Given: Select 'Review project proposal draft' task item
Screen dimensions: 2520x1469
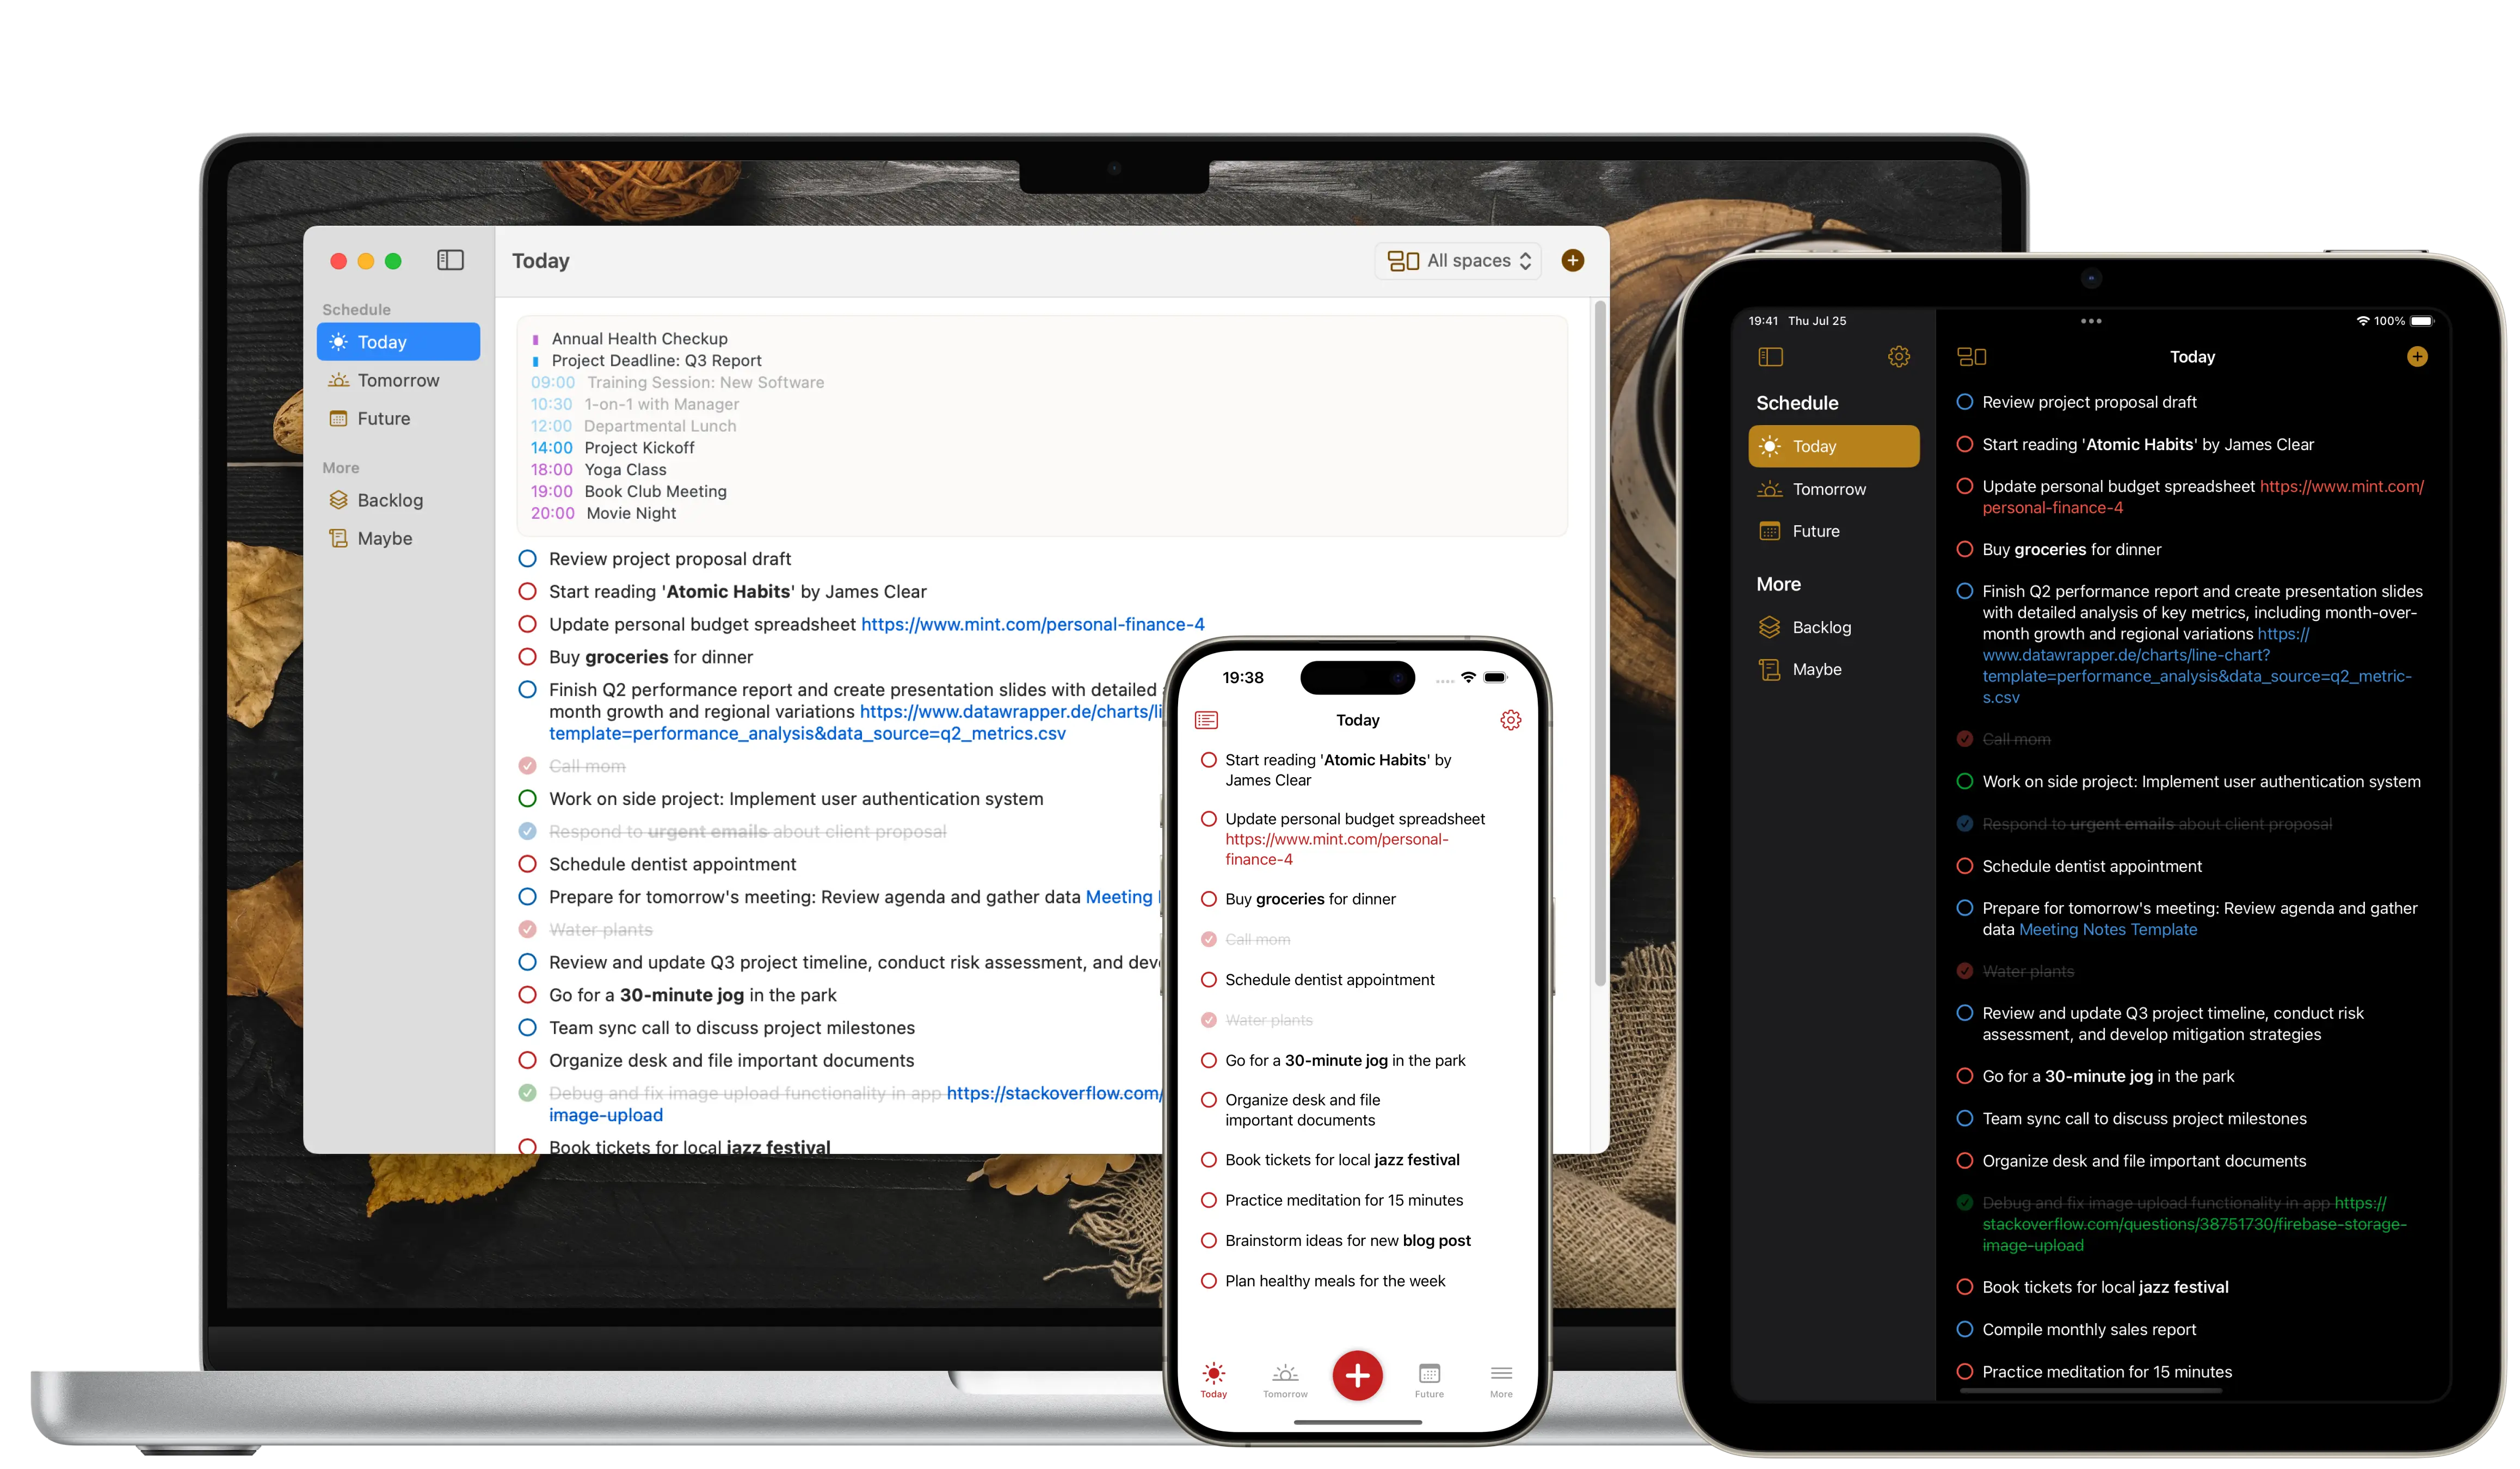Looking at the screenshot, I should click(669, 558).
